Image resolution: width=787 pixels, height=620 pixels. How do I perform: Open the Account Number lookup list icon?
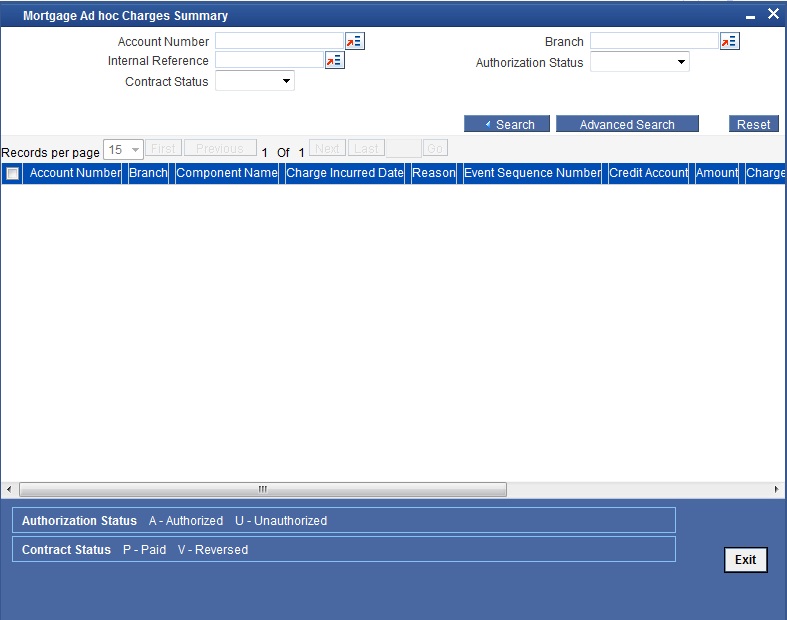[x=355, y=41]
